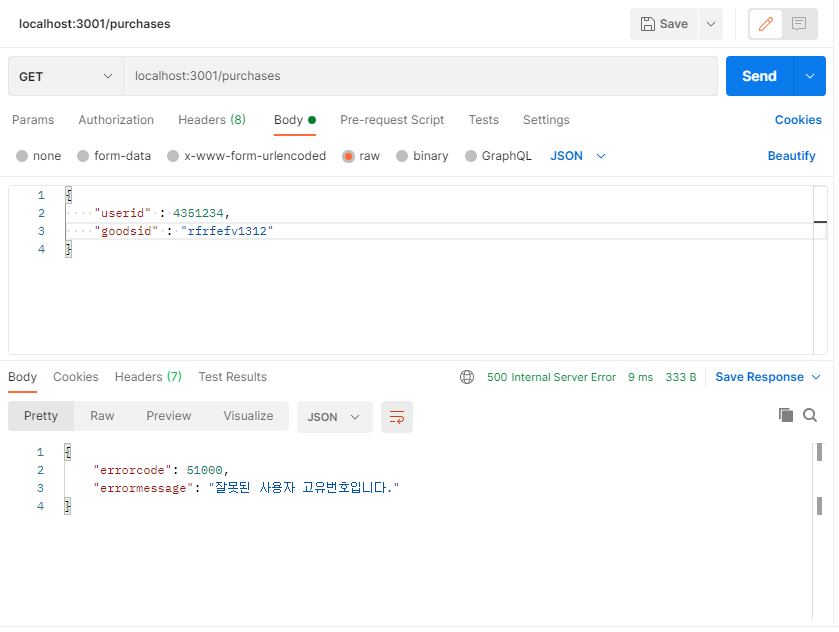Select the none body type
This screenshot has height=632, width=839.
(x=39, y=156)
